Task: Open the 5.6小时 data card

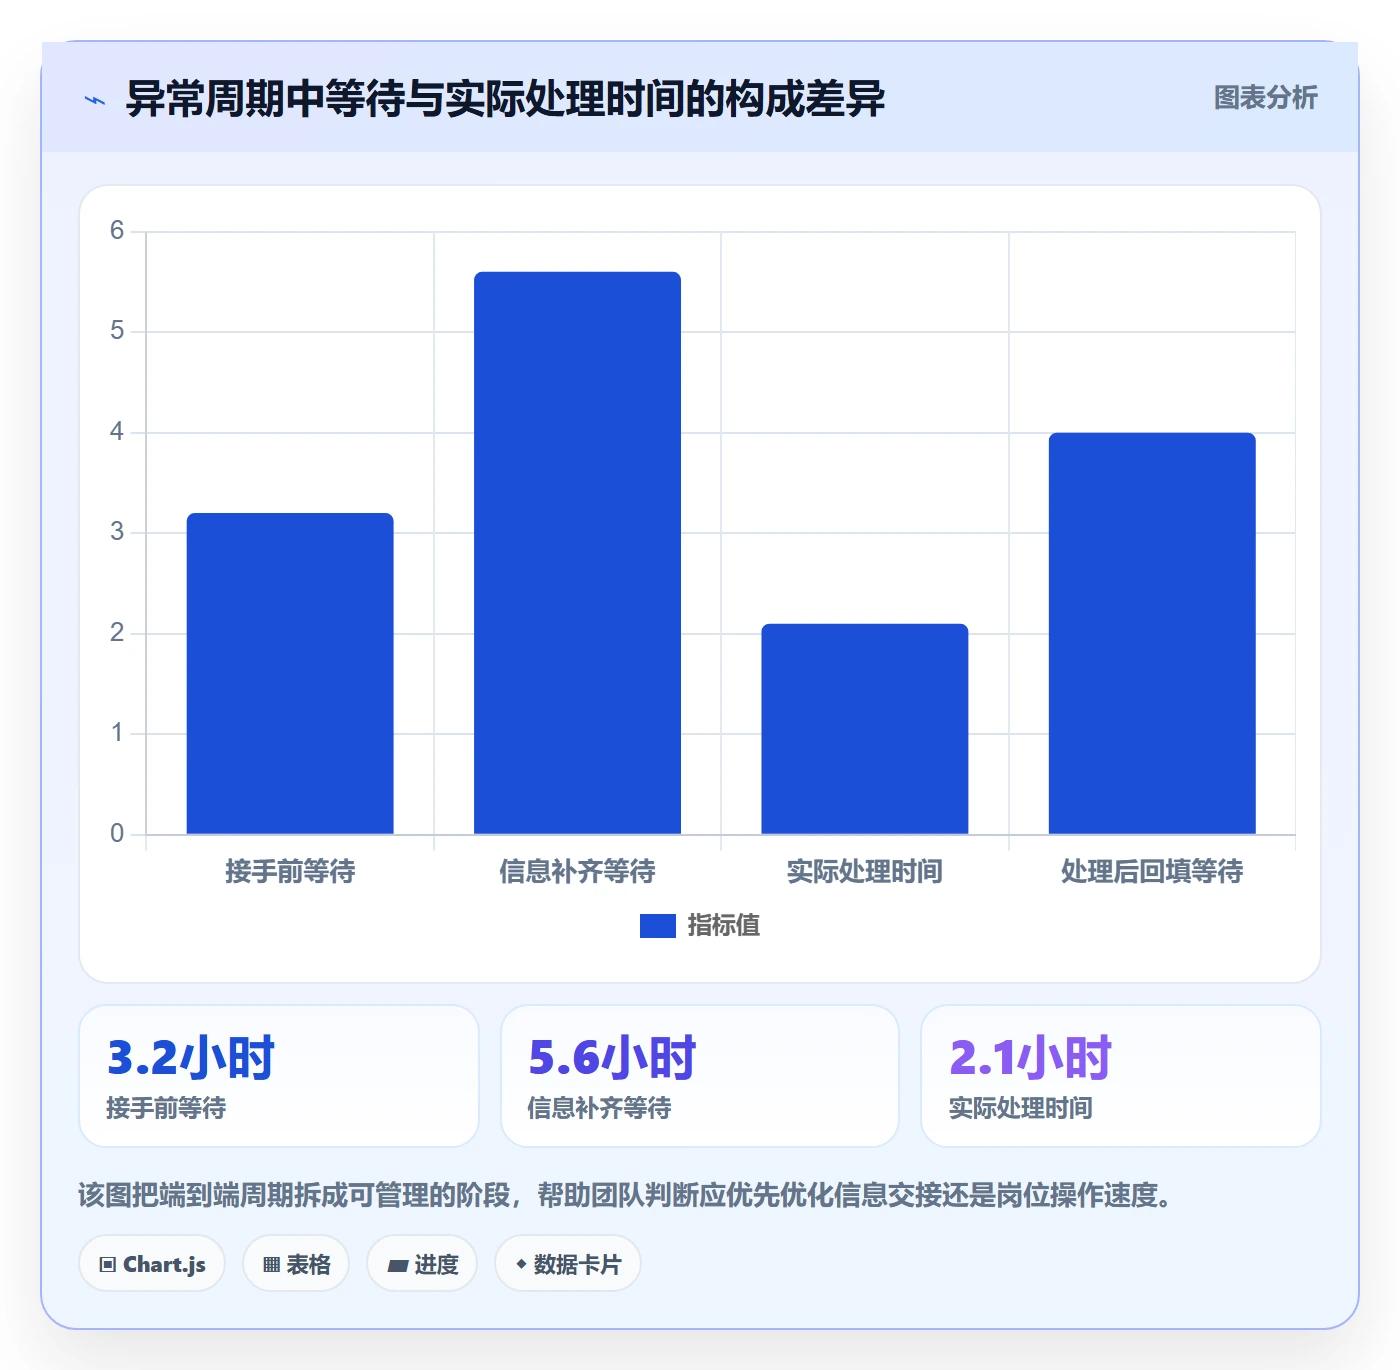Action: pos(700,1076)
